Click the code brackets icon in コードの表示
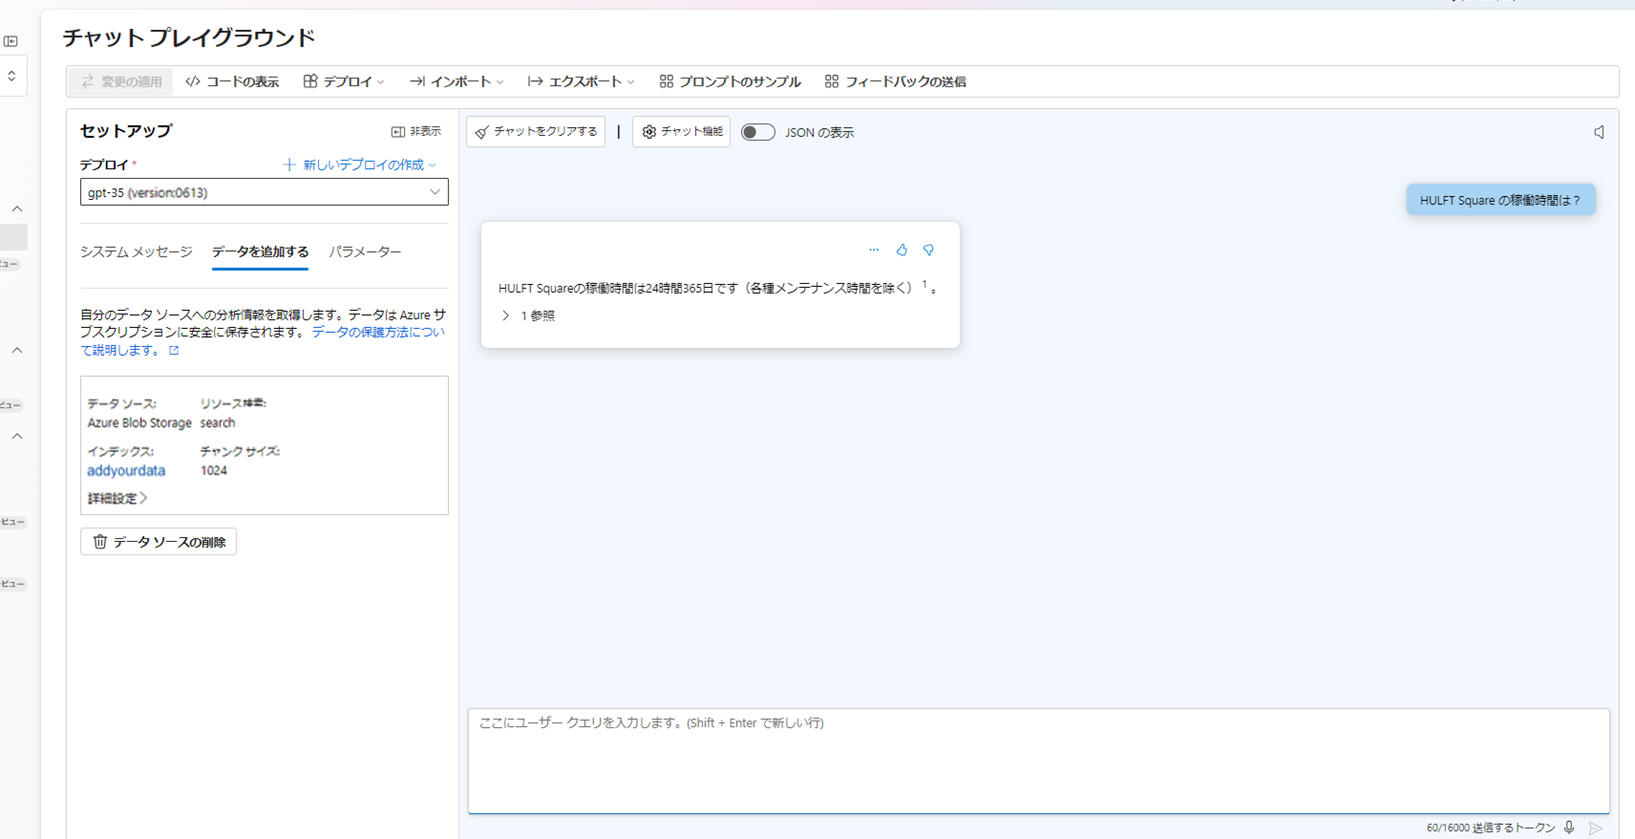Image resolution: width=1635 pixels, height=839 pixels. pyautogui.click(x=193, y=82)
